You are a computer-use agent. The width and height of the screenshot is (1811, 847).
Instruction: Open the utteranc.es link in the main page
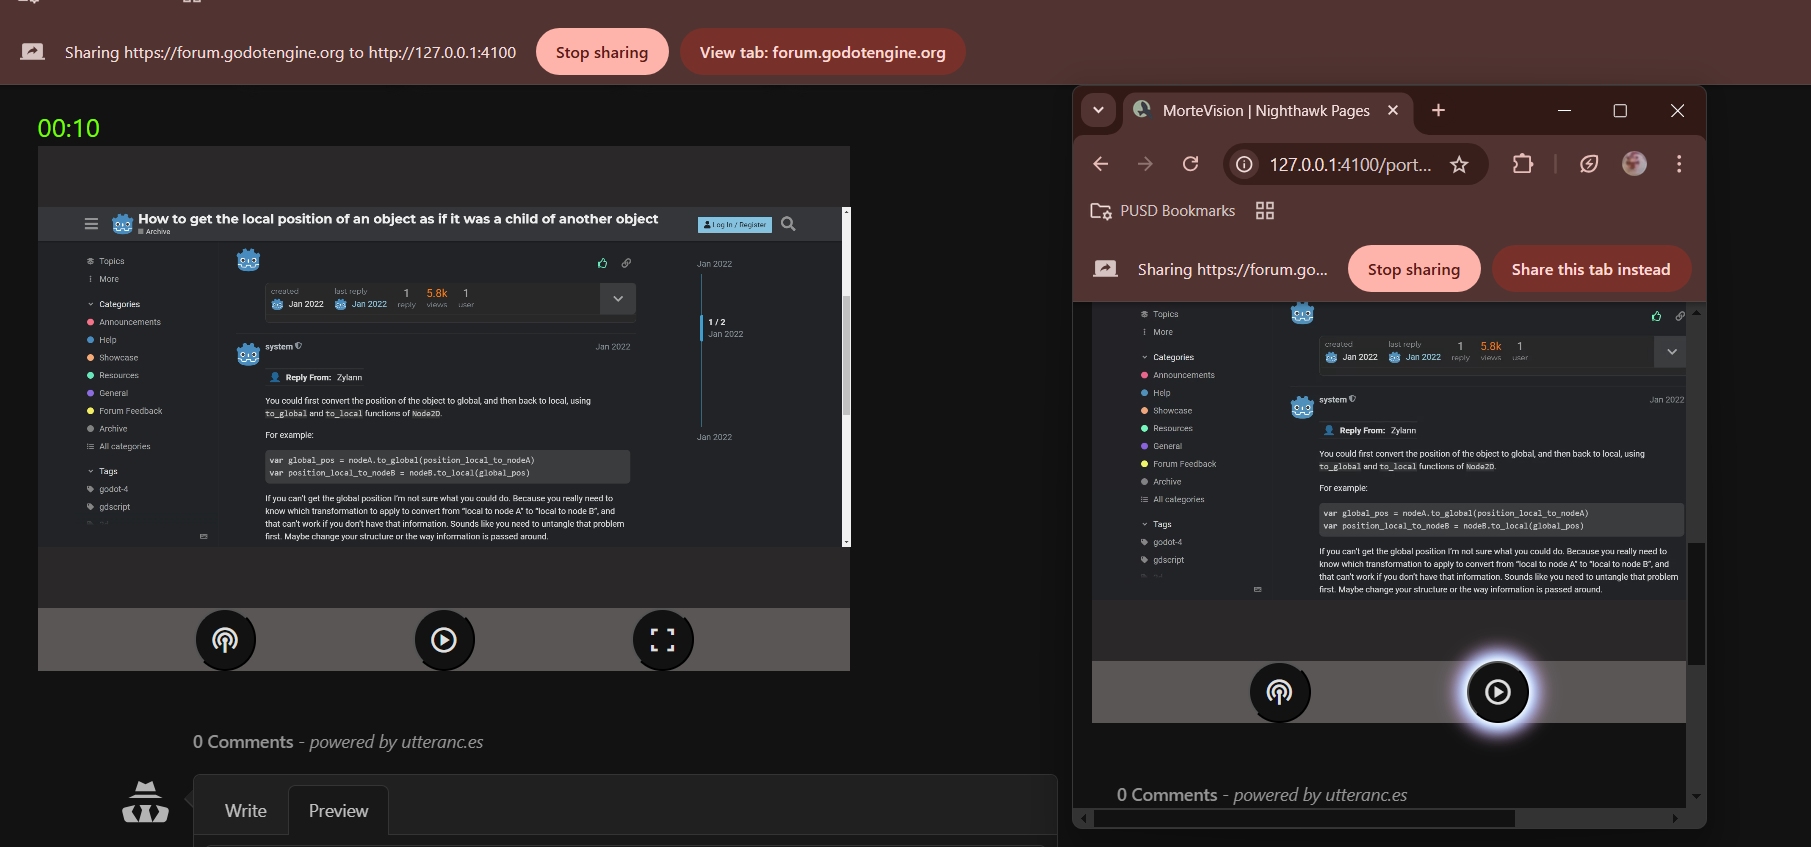(x=442, y=742)
